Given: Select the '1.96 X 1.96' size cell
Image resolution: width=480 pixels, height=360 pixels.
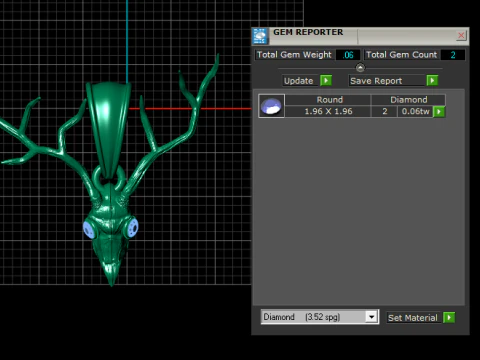Looking at the screenshot, I should pyautogui.click(x=328, y=111).
